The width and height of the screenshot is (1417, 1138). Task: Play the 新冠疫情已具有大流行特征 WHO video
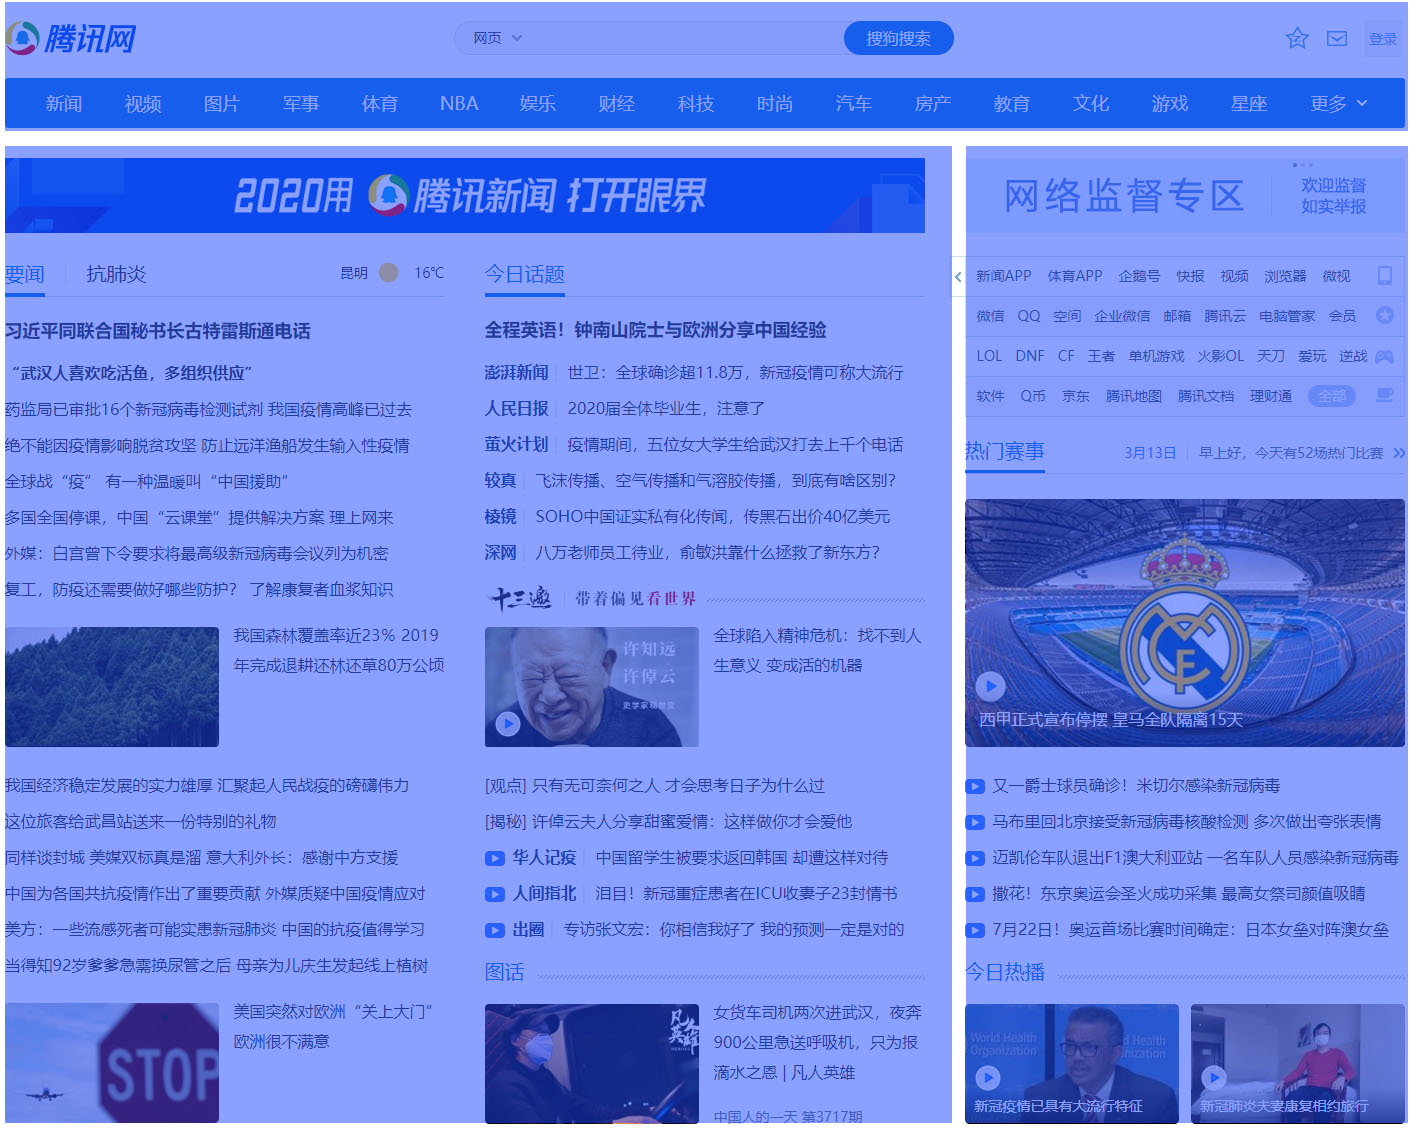989,1079
